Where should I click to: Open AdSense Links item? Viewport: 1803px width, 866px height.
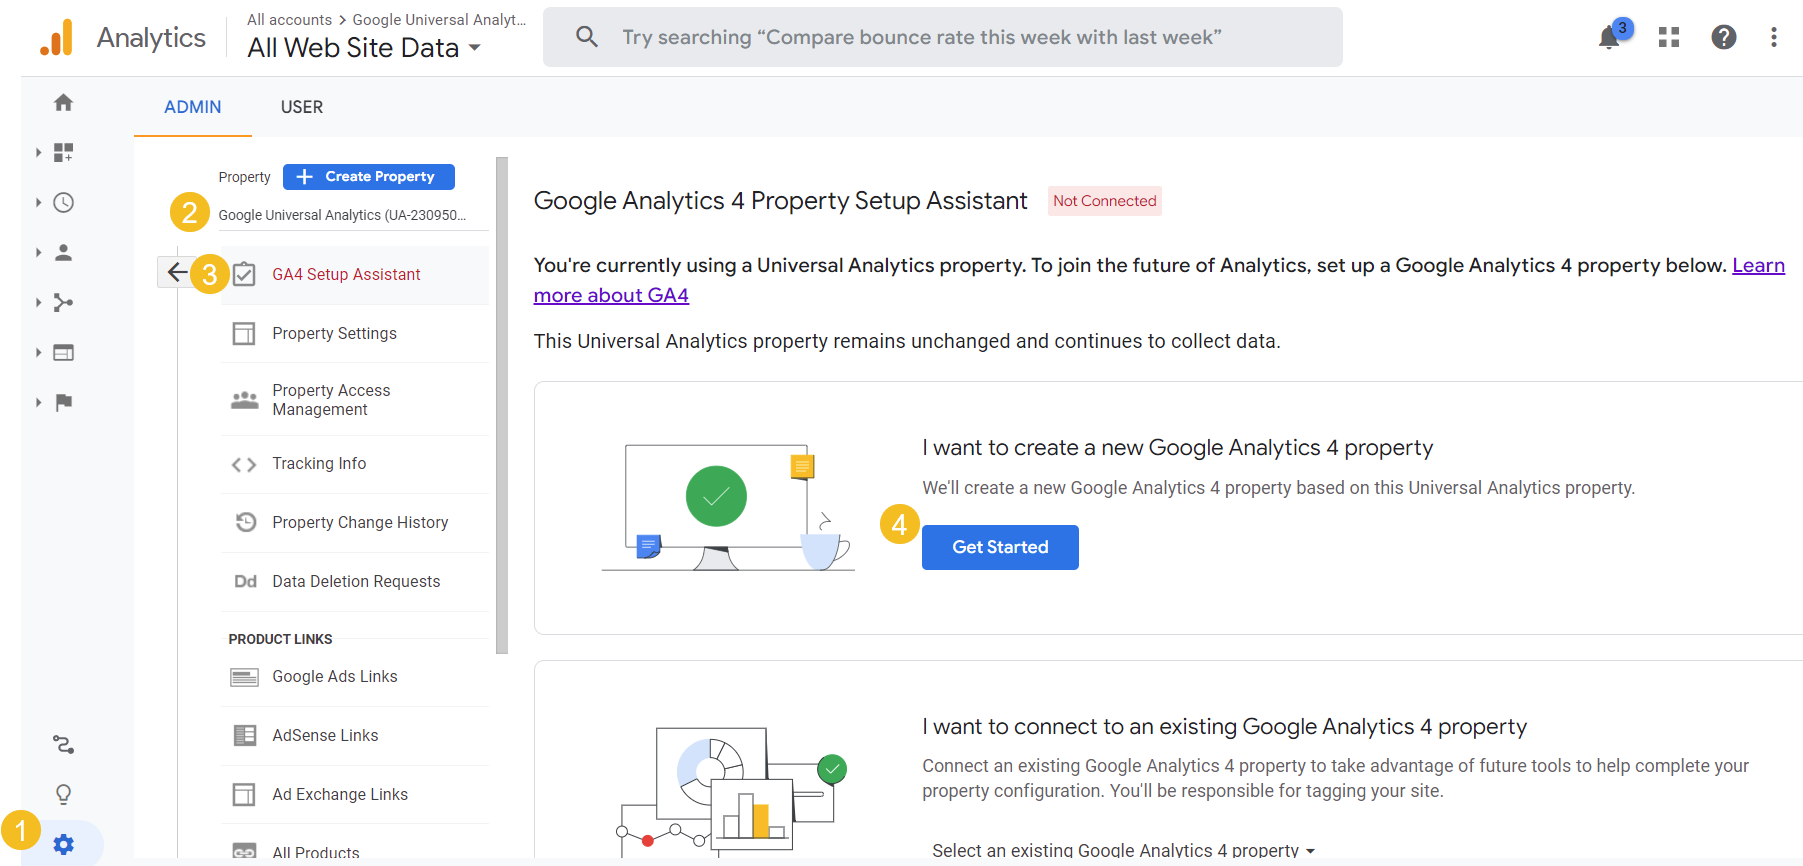pyautogui.click(x=354, y=735)
